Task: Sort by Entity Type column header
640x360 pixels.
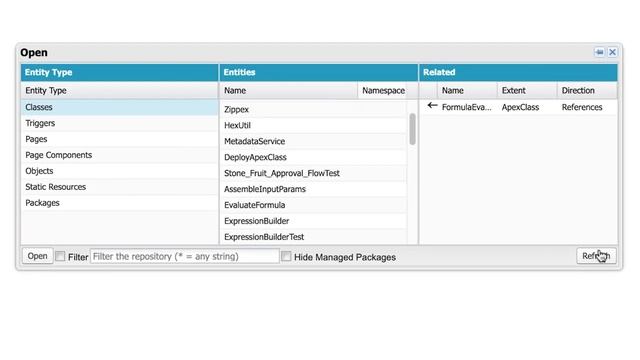Action: [x=119, y=90]
